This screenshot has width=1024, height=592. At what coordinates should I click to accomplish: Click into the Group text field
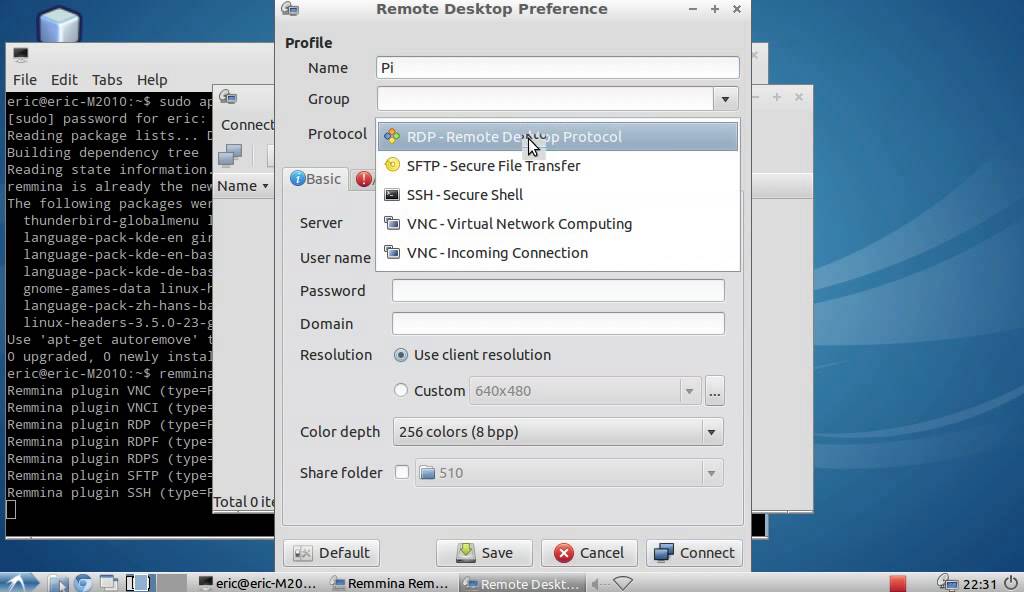pyautogui.click(x=545, y=99)
